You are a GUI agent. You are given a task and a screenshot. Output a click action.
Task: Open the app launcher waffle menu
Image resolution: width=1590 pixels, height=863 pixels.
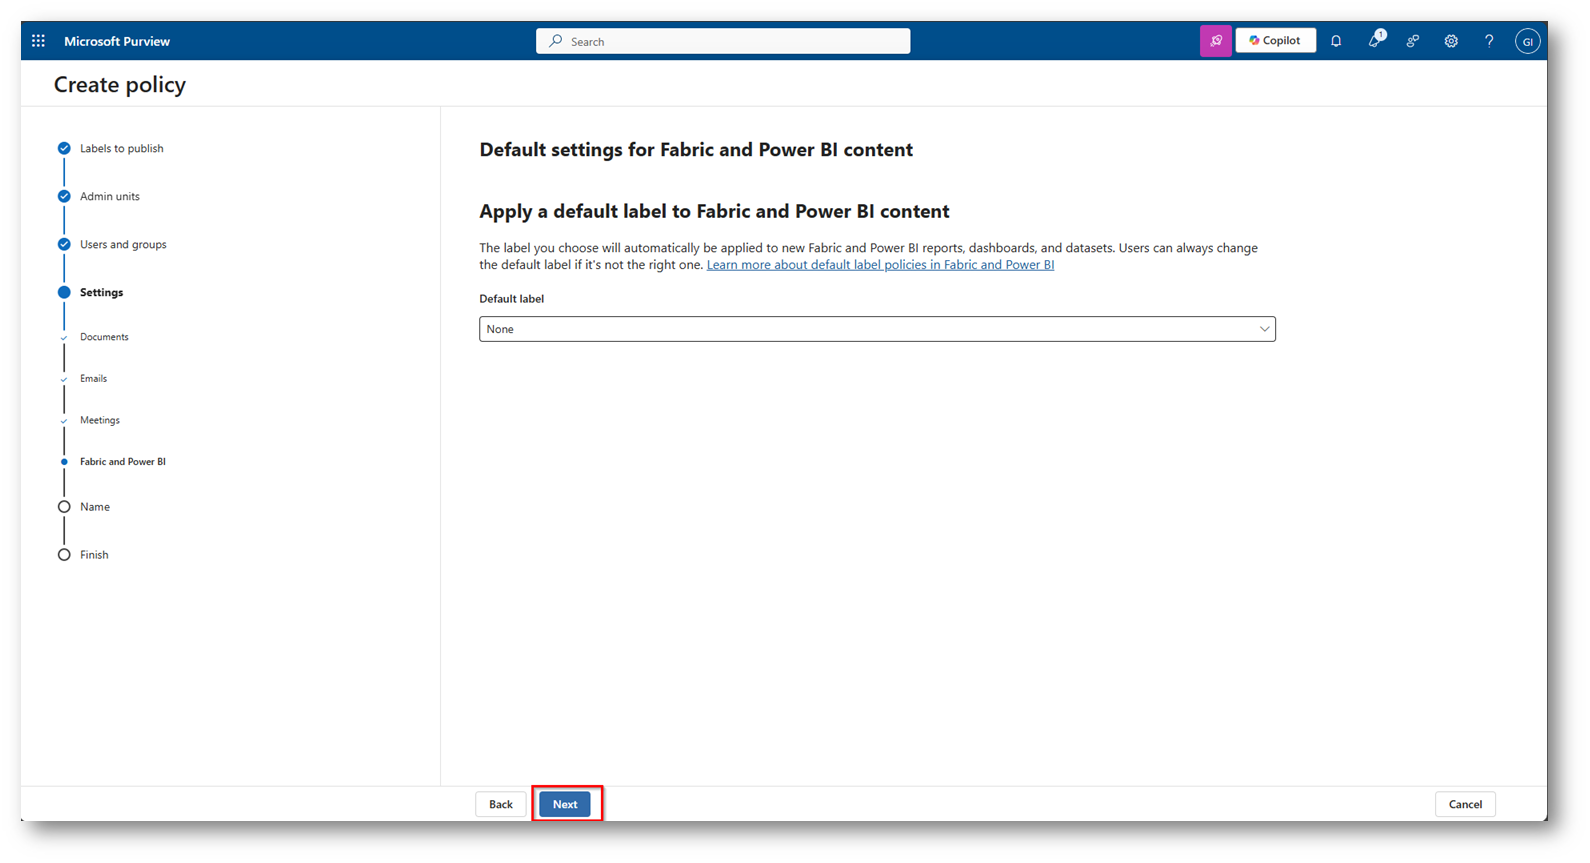click(38, 41)
